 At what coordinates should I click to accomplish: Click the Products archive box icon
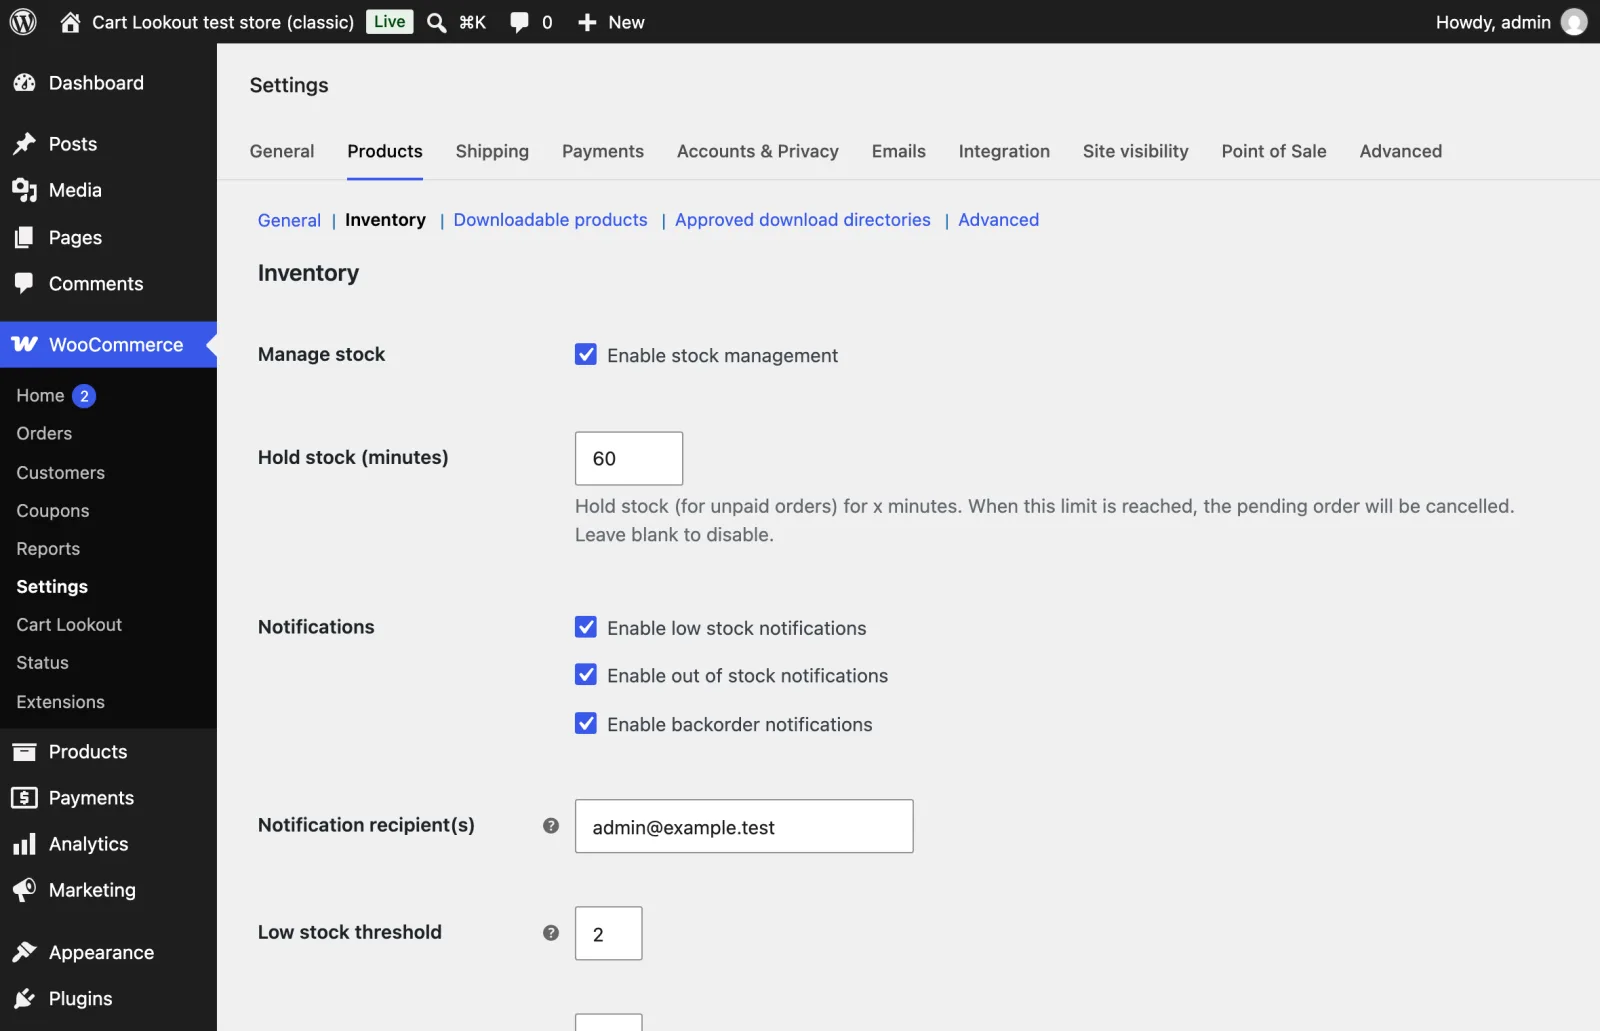[x=25, y=752]
